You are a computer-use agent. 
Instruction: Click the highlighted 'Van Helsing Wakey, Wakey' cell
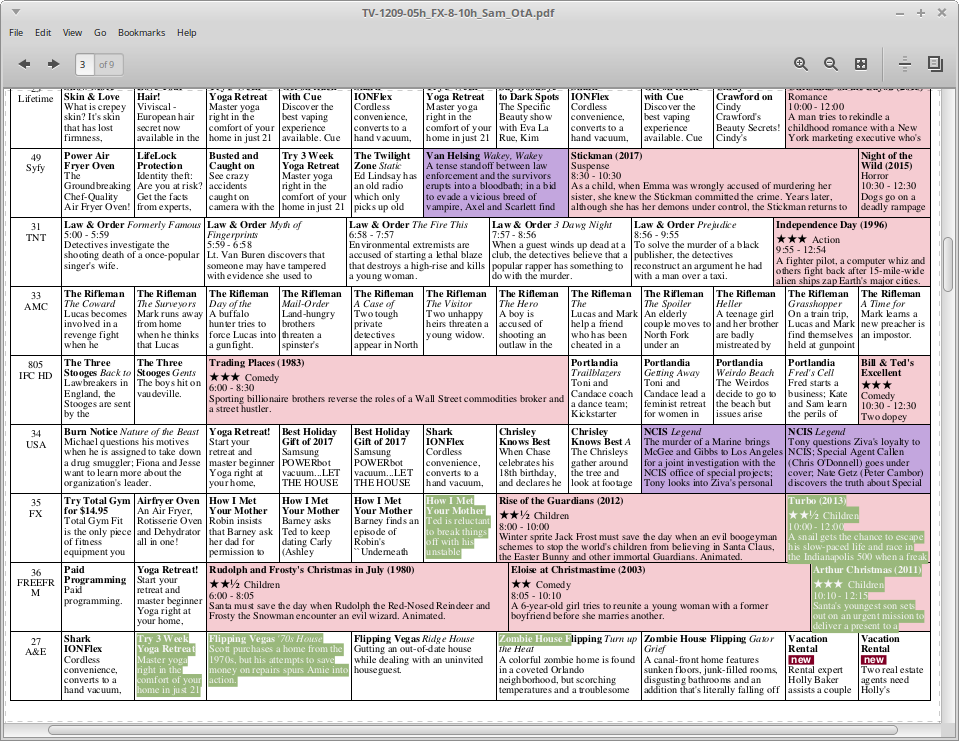[496, 182]
